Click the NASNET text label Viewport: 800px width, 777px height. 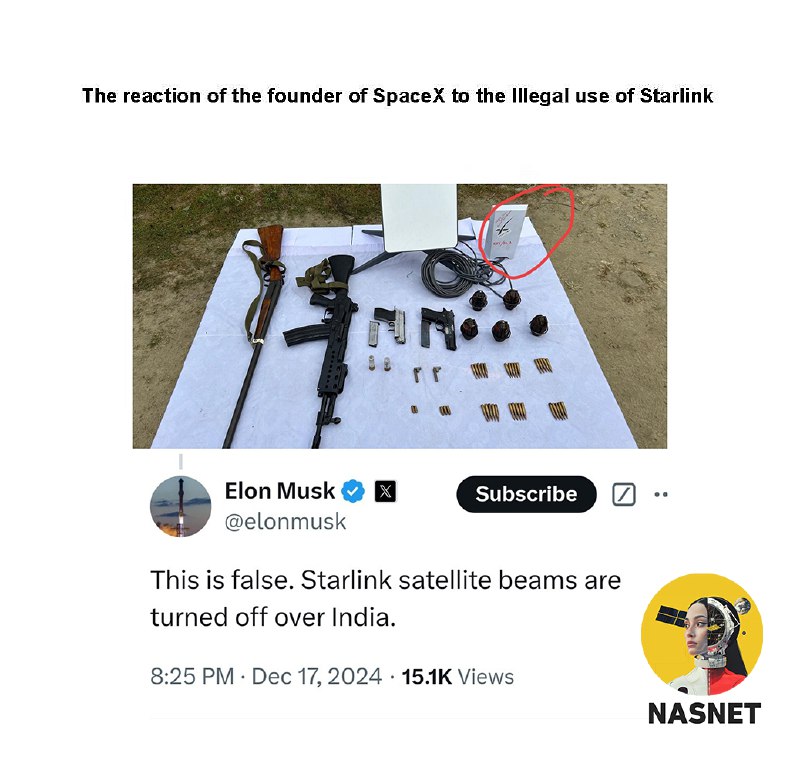coord(704,713)
